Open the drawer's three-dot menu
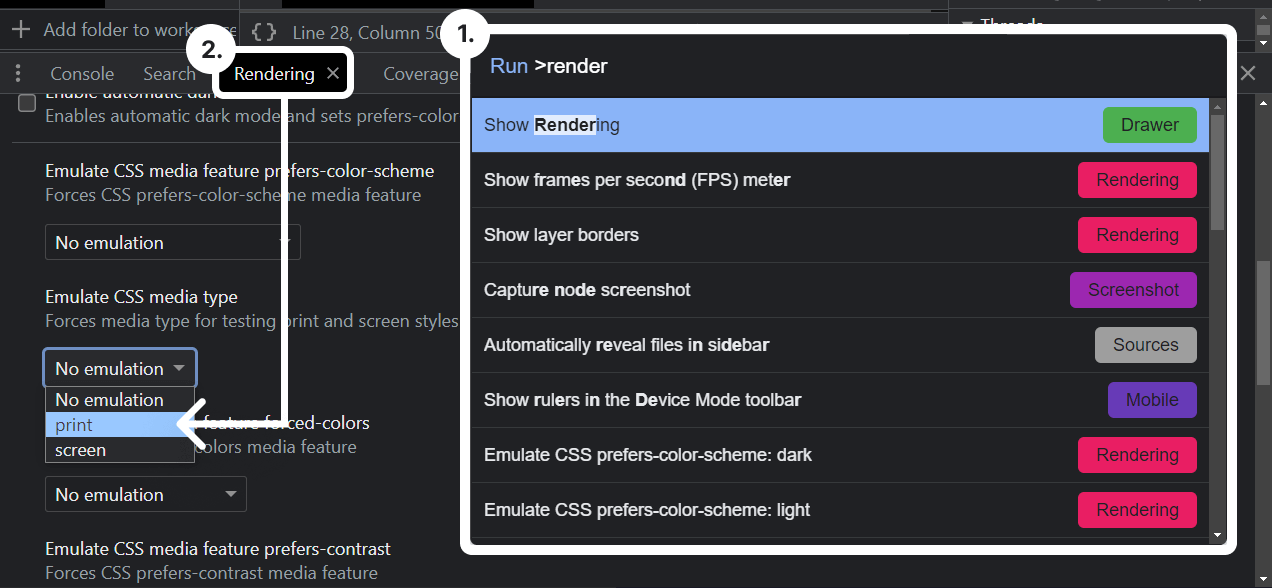The width and height of the screenshot is (1272, 588). click(18, 74)
